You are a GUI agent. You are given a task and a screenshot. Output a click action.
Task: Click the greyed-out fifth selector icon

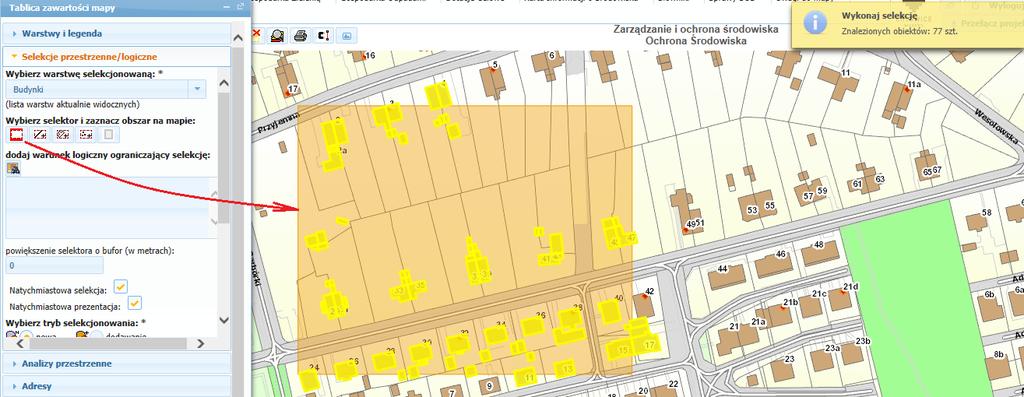pyautogui.click(x=108, y=135)
